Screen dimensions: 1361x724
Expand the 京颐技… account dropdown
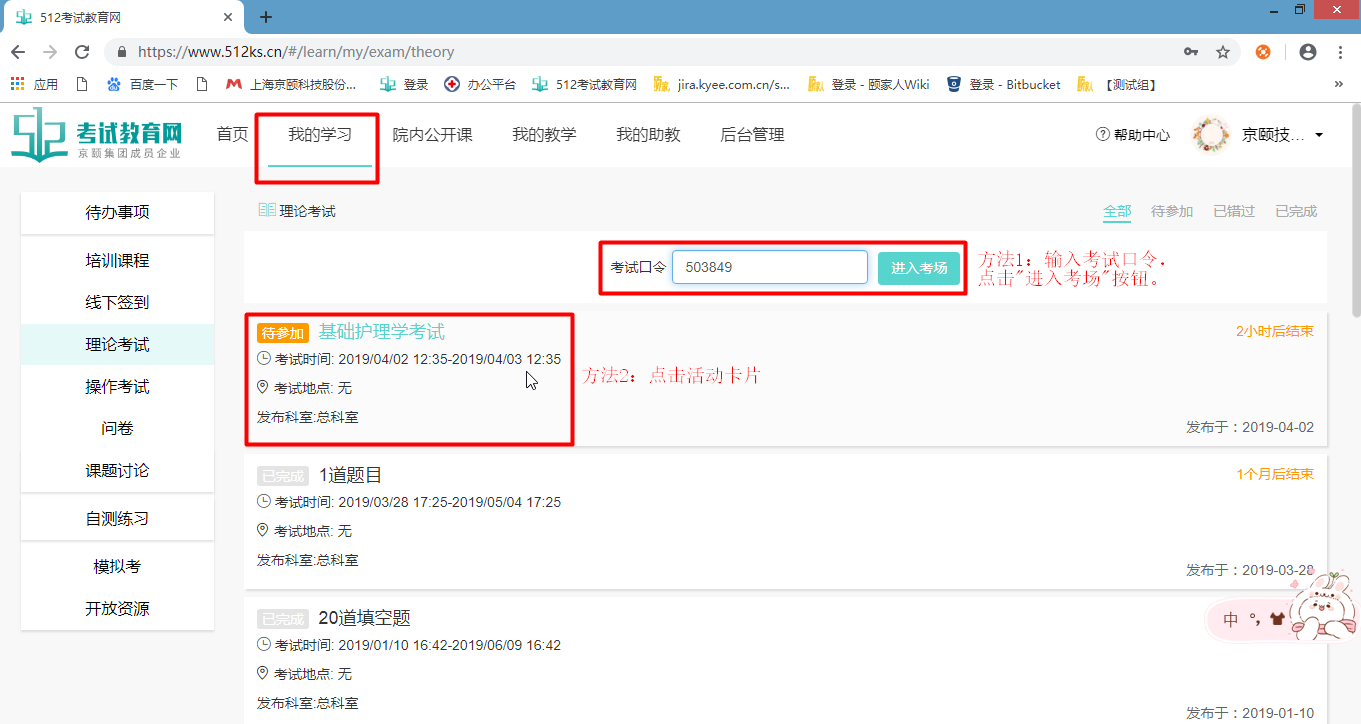click(1283, 135)
